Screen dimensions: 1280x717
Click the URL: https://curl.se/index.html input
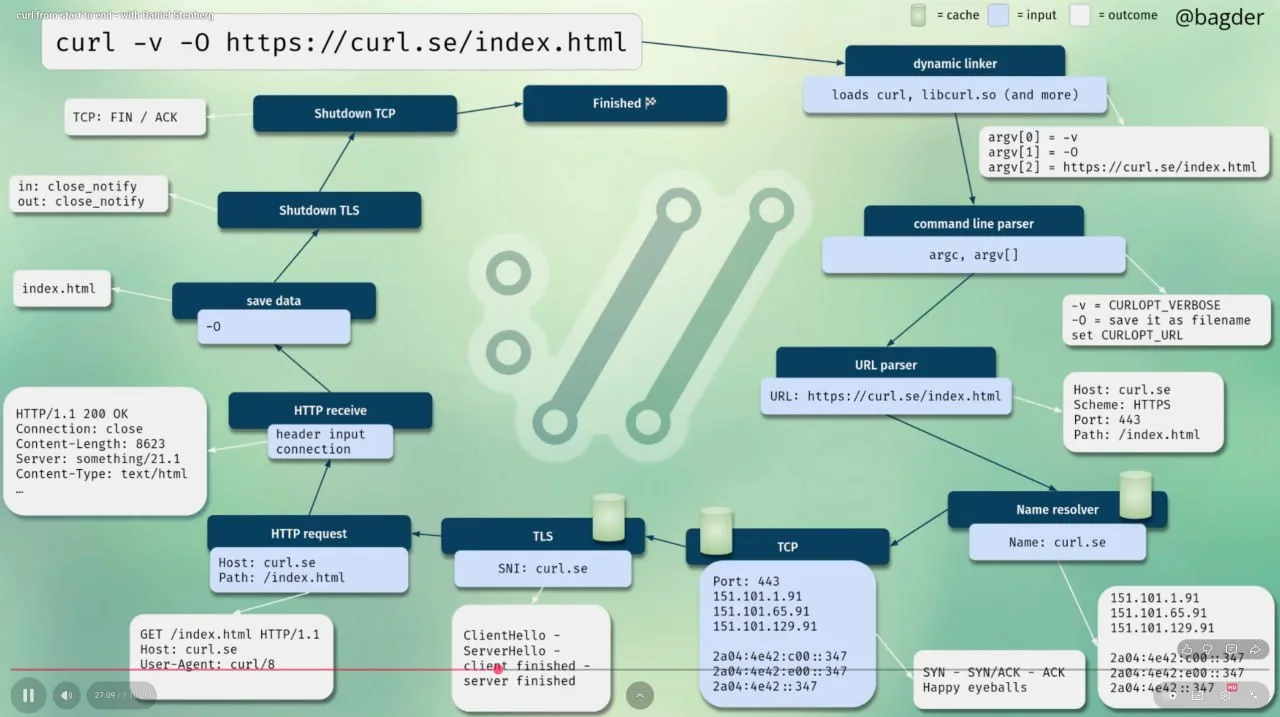click(x=886, y=396)
